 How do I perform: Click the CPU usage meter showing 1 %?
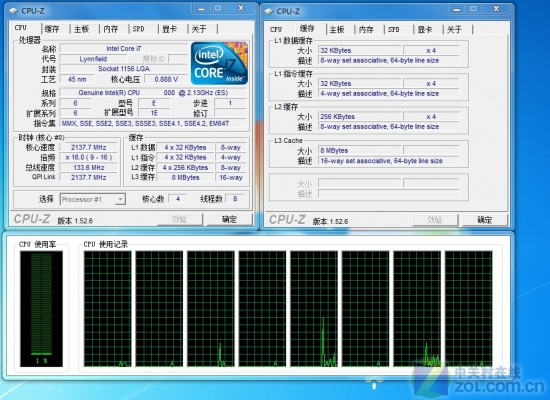41,309
